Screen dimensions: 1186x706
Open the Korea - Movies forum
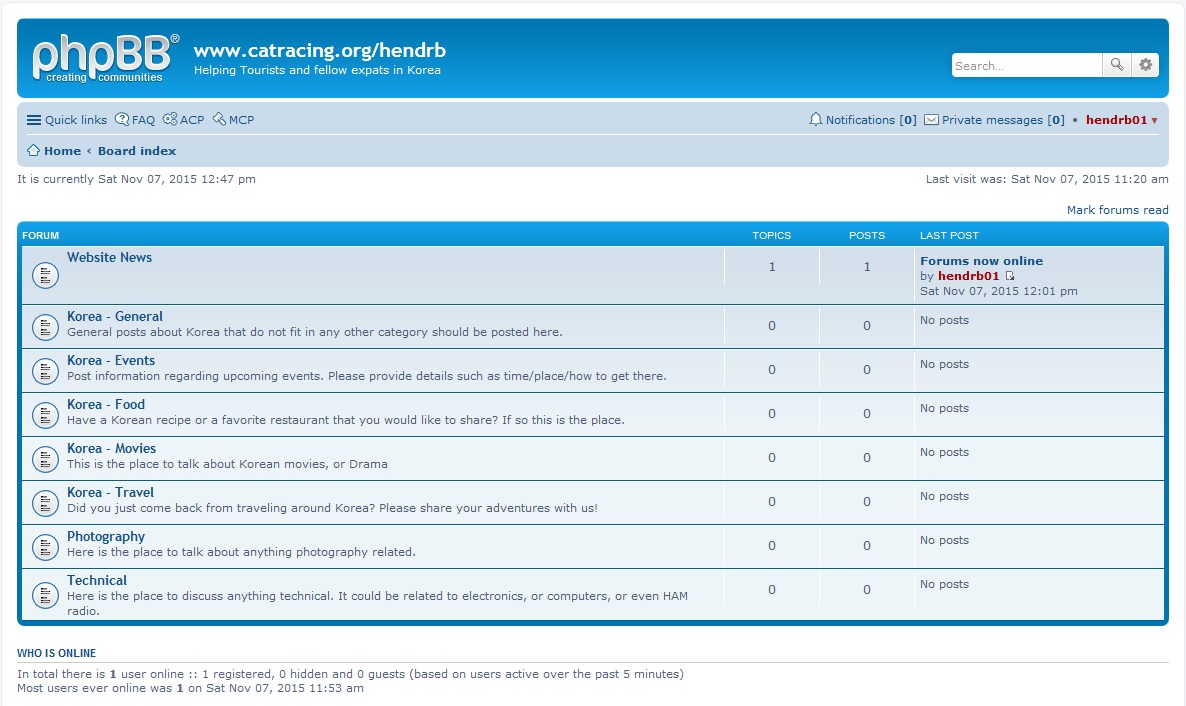click(x=111, y=448)
